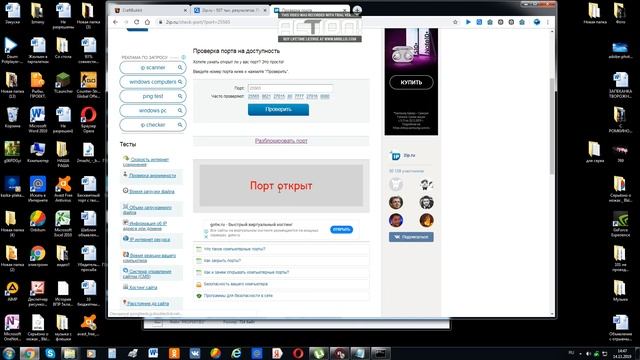Click the browser vertical scrollbar
The image size is (640, 360).
coord(552,127)
